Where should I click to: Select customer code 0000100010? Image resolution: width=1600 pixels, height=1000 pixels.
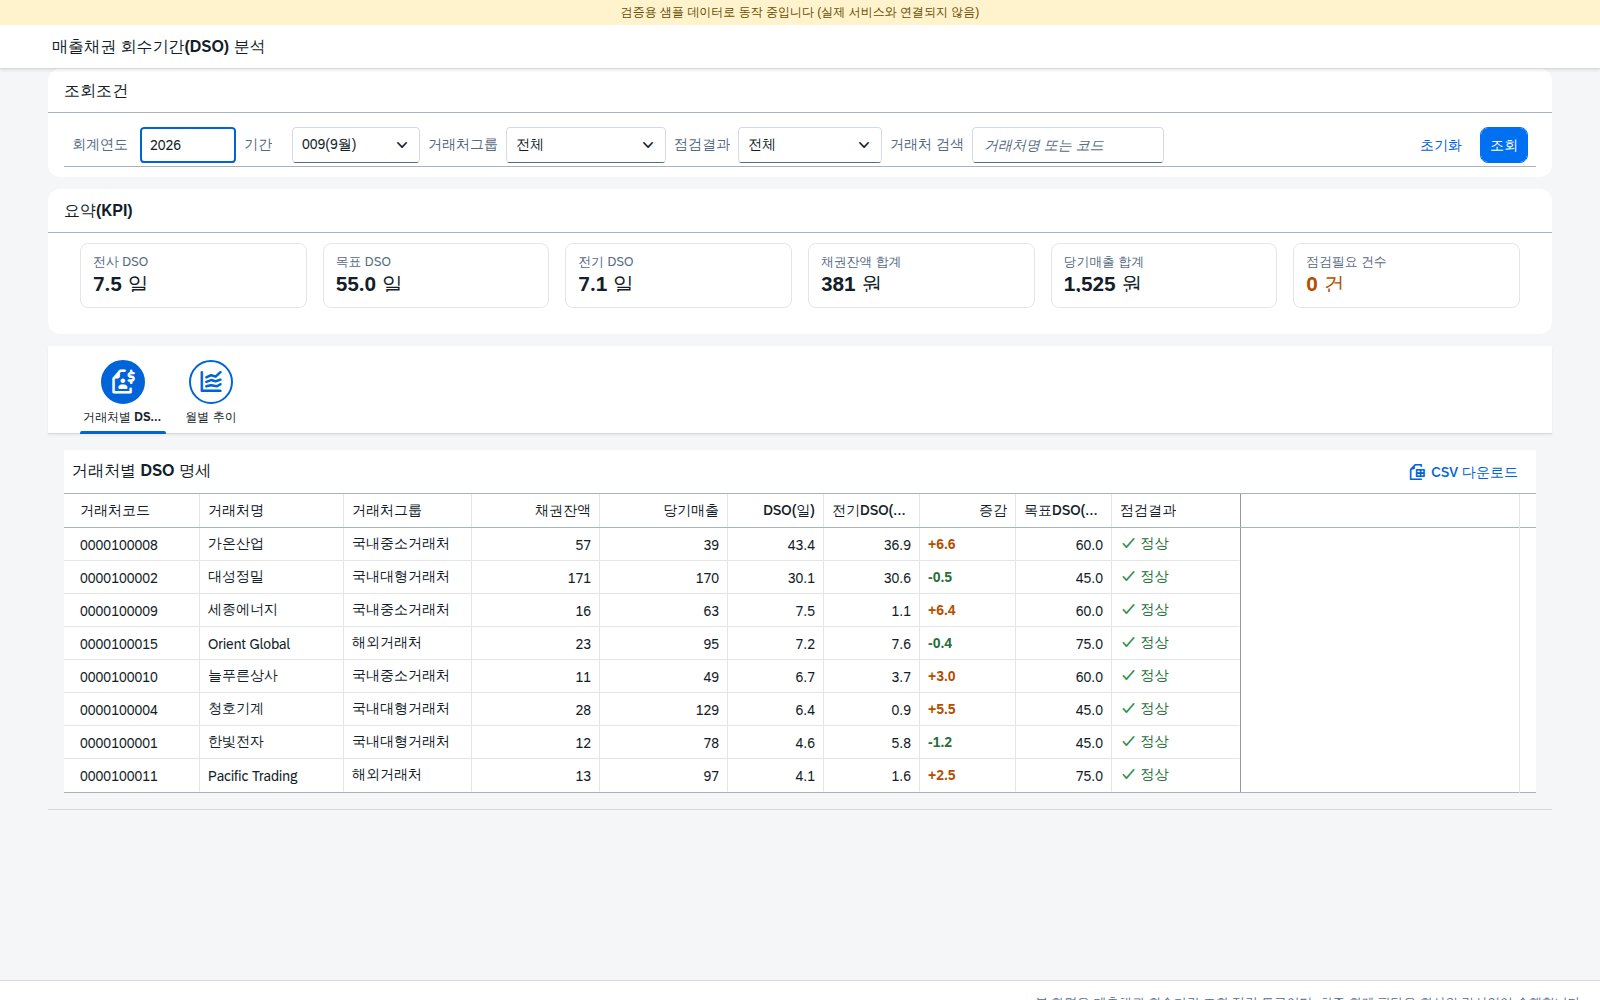(119, 677)
